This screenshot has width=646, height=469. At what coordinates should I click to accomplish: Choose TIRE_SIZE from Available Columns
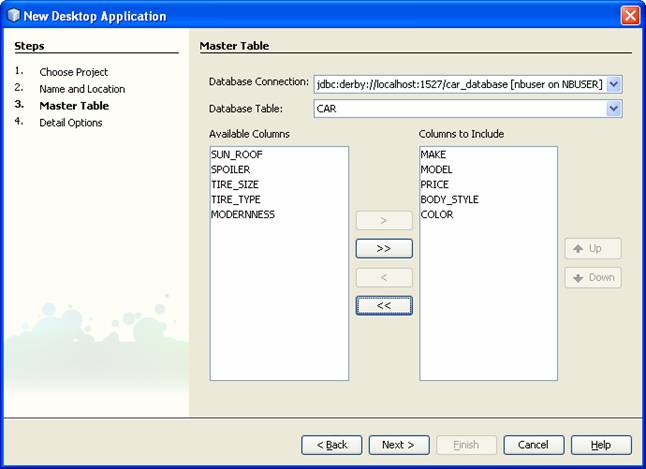pyautogui.click(x=235, y=185)
